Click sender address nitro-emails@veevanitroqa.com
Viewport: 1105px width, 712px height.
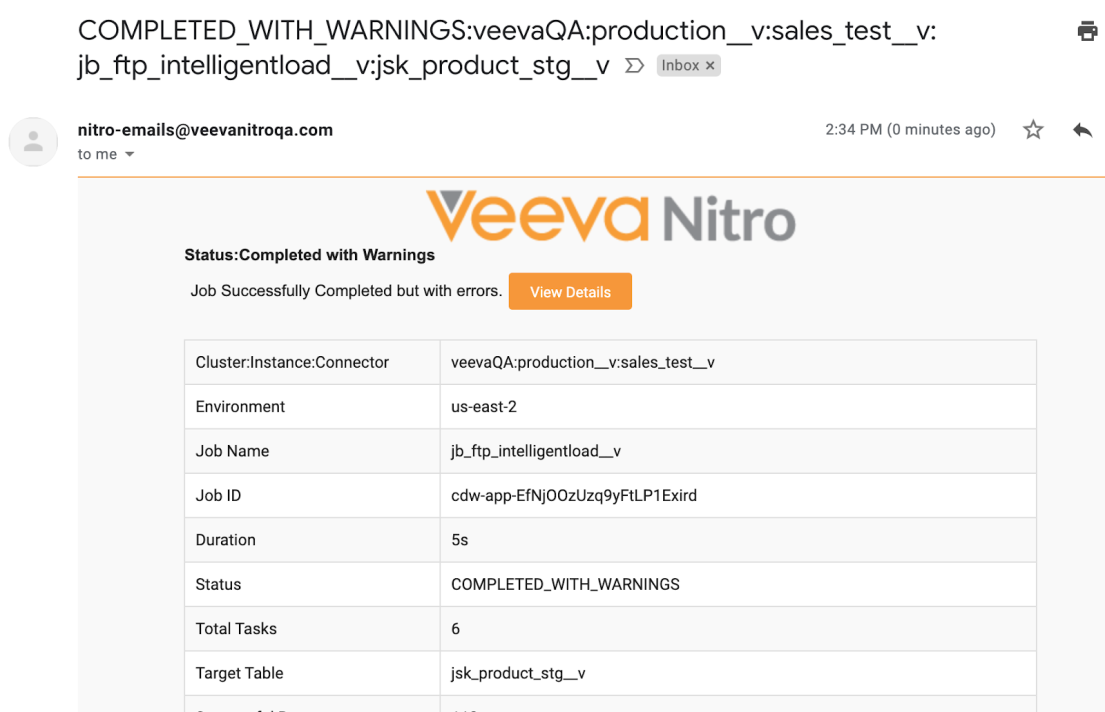(x=205, y=130)
